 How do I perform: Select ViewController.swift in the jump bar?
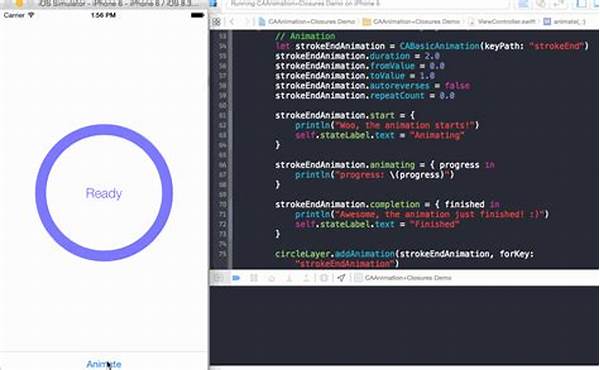tap(502, 21)
